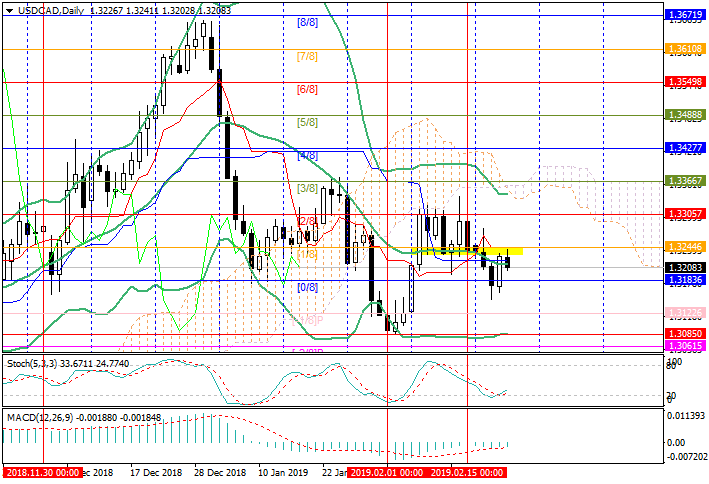Select the current price tag 1.32083
The image size is (709, 484).
pos(686,269)
